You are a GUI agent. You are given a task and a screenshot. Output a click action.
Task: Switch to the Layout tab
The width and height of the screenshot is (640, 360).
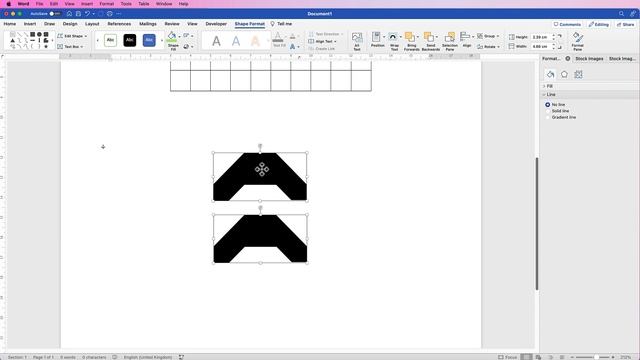92,24
